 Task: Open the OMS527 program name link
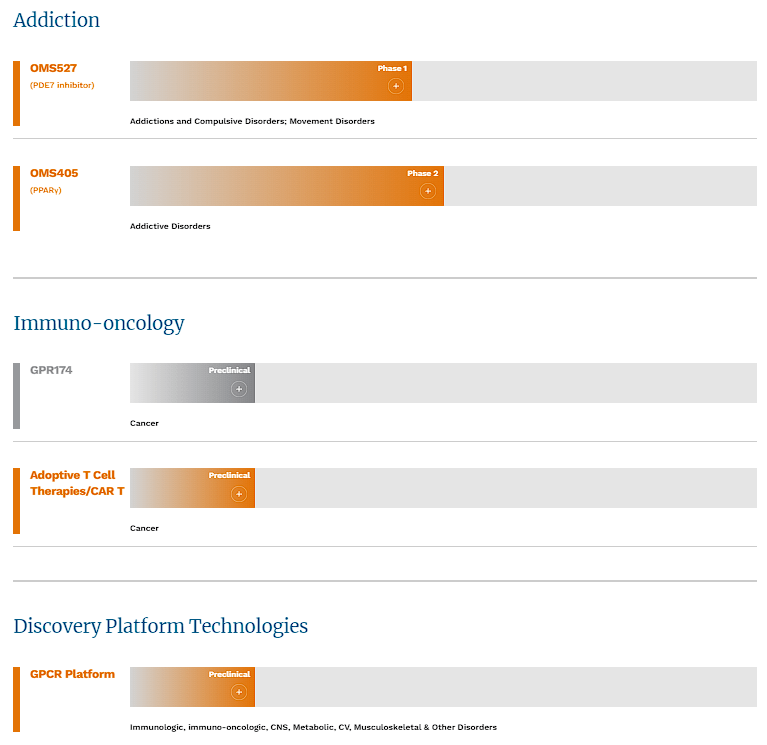pyautogui.click(x=54, y=68)
